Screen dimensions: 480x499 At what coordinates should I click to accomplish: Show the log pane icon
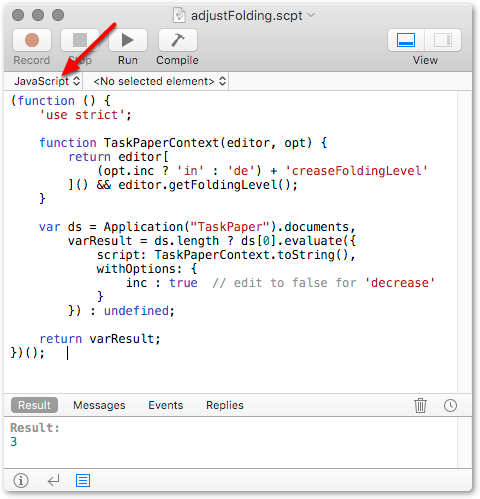click(83, 481)
